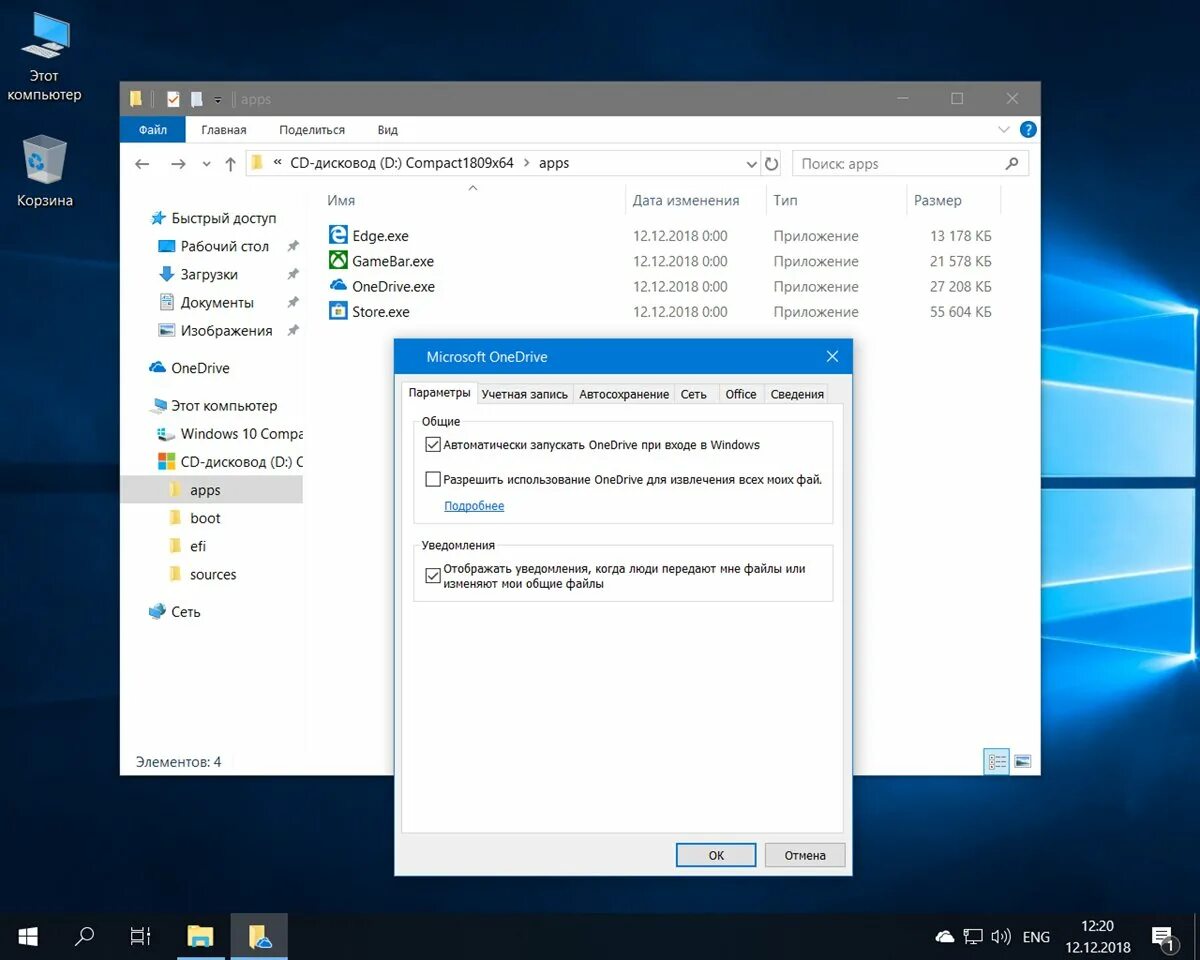
Task: Select the Store.exe file icon
Action: [x=338, y=311]
